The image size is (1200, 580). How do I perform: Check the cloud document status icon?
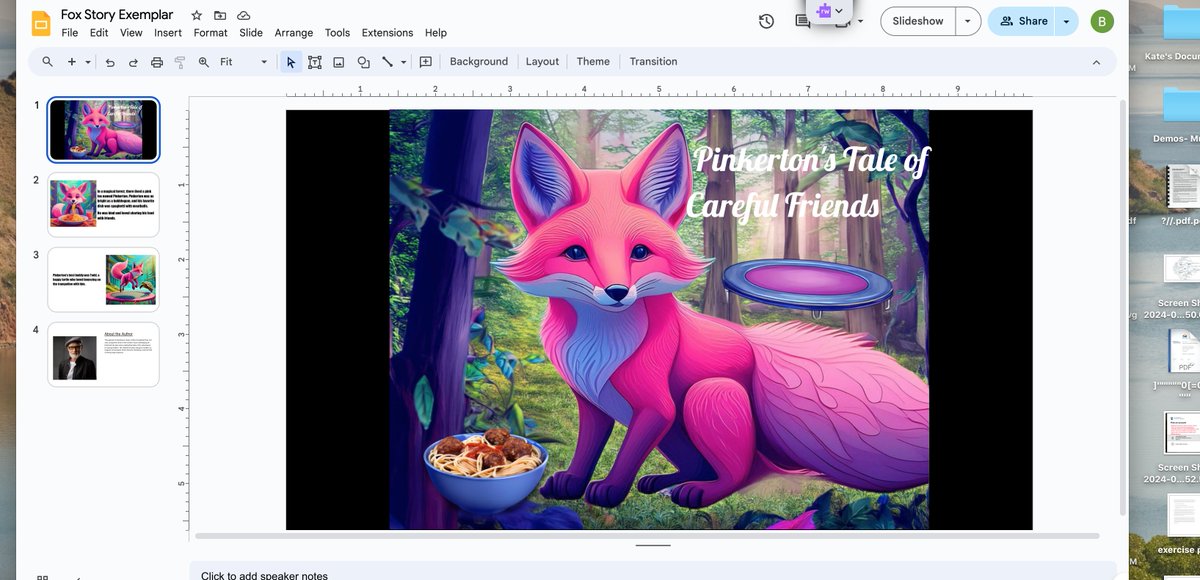[x=243, y=15]
